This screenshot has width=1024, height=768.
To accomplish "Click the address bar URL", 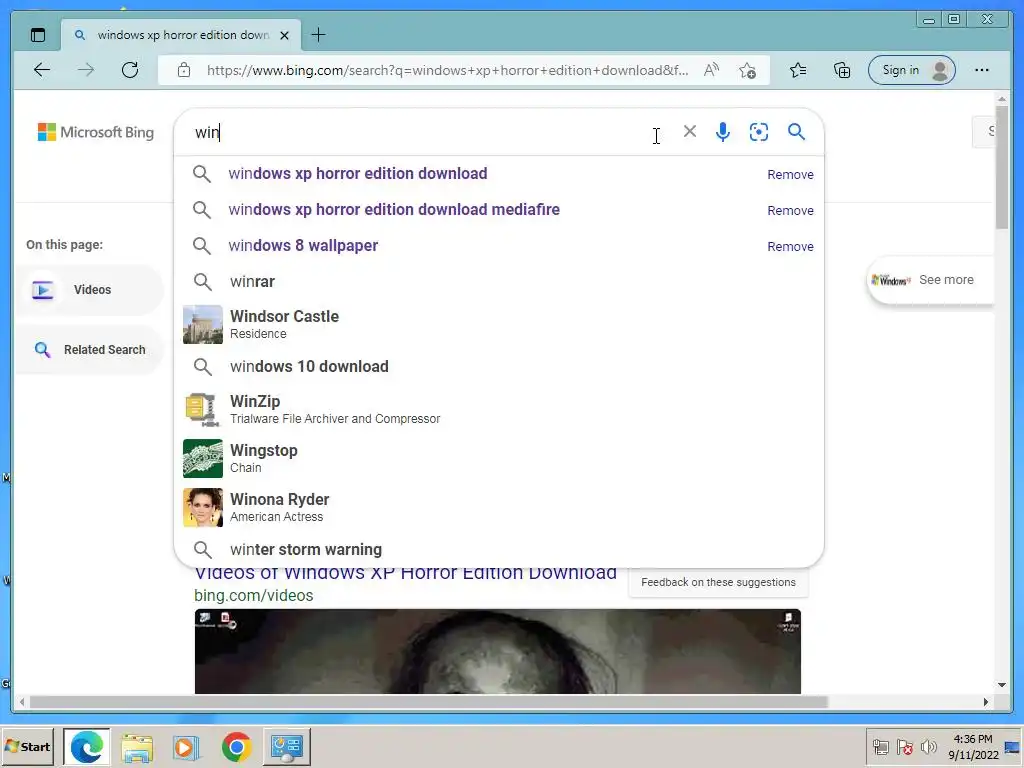I will [x=447, y=70].
